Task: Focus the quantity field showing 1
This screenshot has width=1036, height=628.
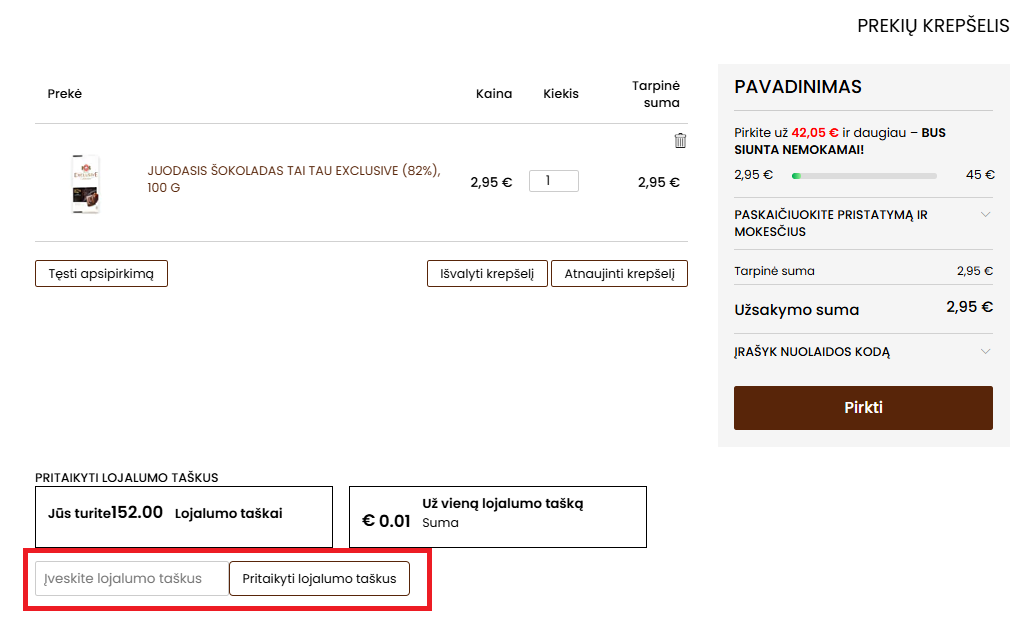Action: [x=553, y=181]
